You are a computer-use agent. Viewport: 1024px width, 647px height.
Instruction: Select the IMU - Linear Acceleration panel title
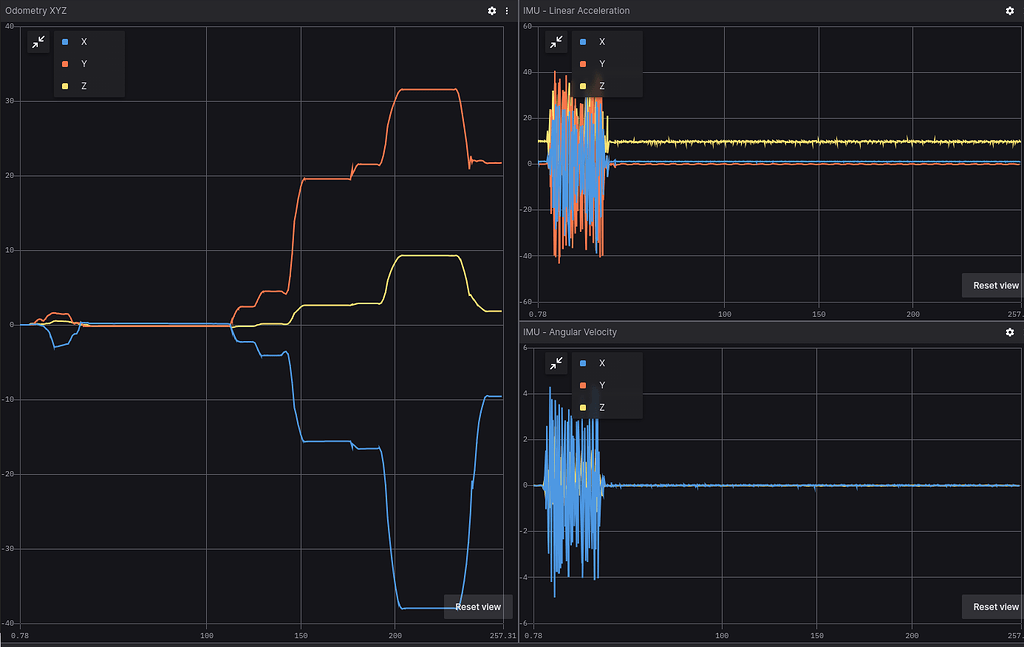[x=576, y=10]
